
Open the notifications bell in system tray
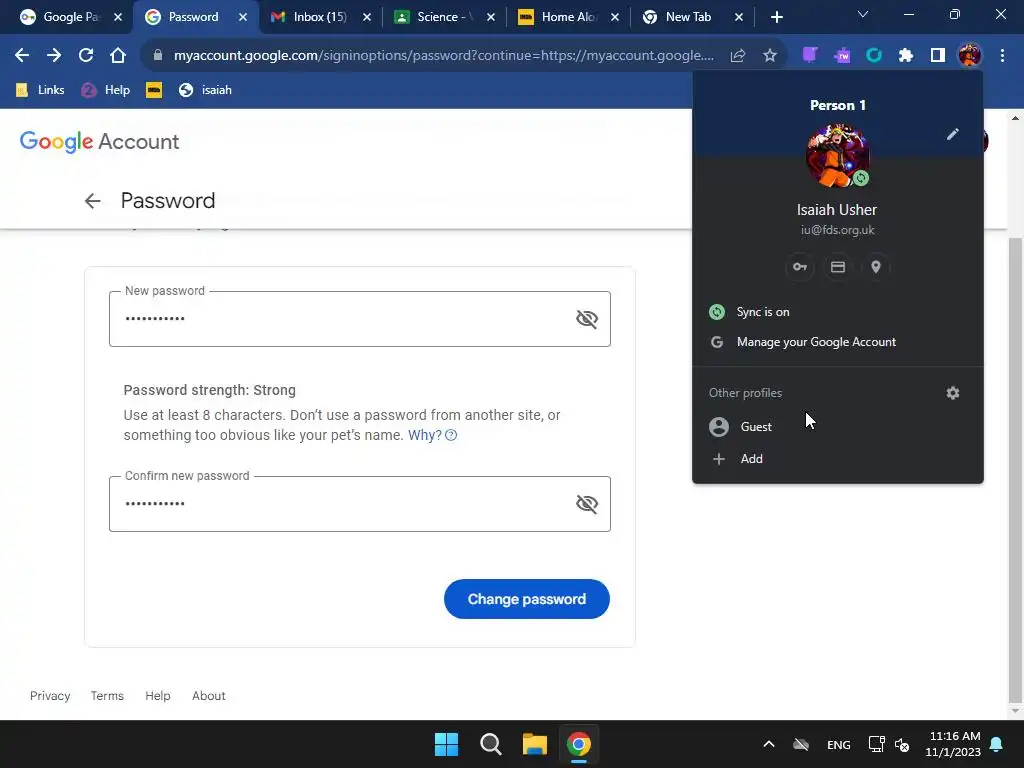tap(997, 744)
